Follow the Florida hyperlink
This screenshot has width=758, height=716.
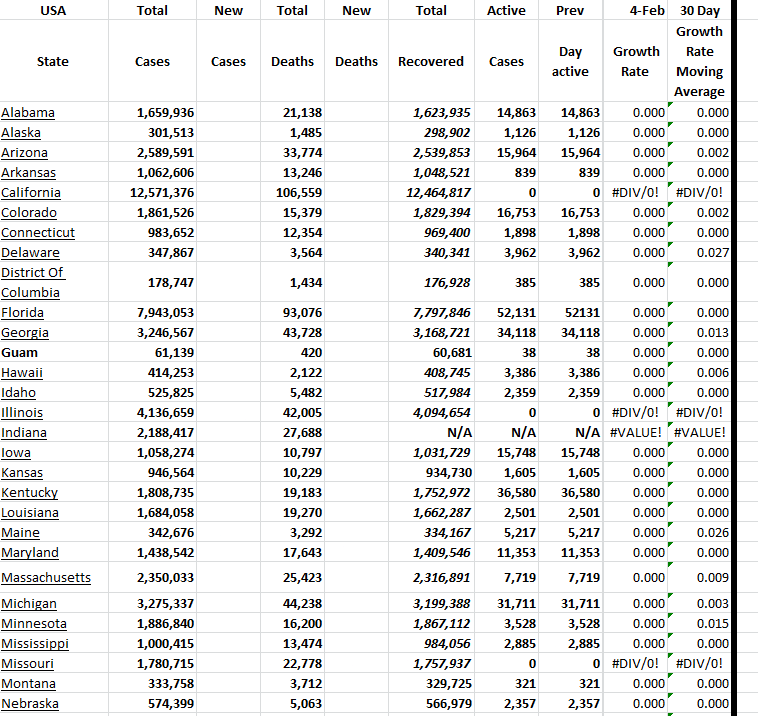23,312
